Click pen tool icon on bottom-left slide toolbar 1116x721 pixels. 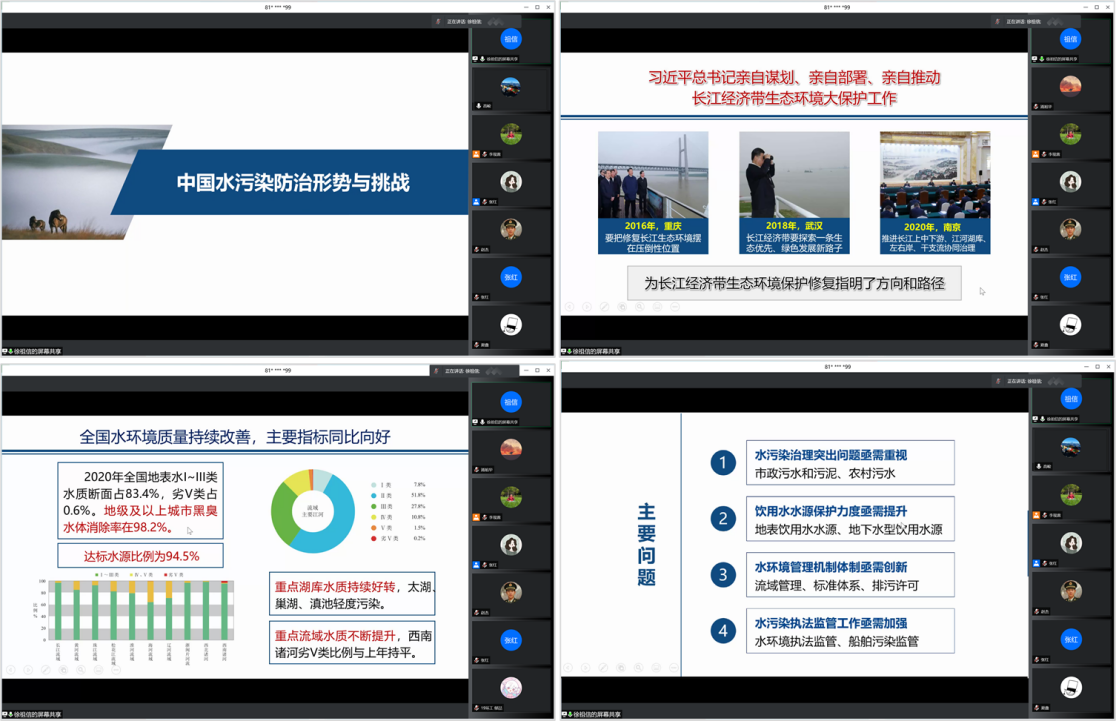[x=46, y=669]
